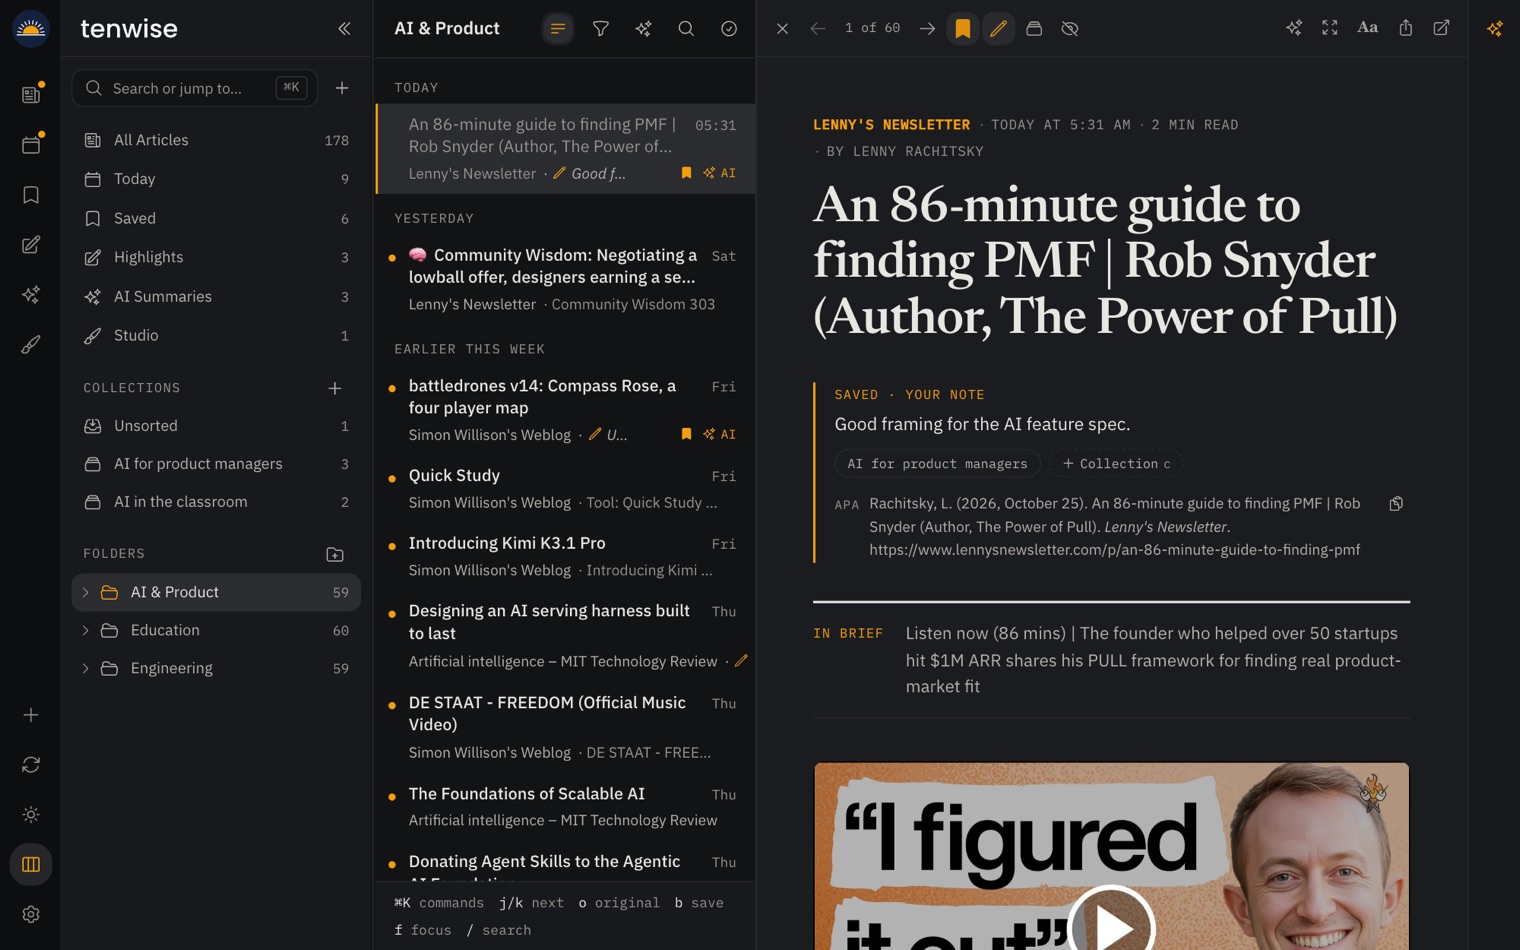Add a new collection with plus
Screen dimensions: 1520x950
(335, 388)
